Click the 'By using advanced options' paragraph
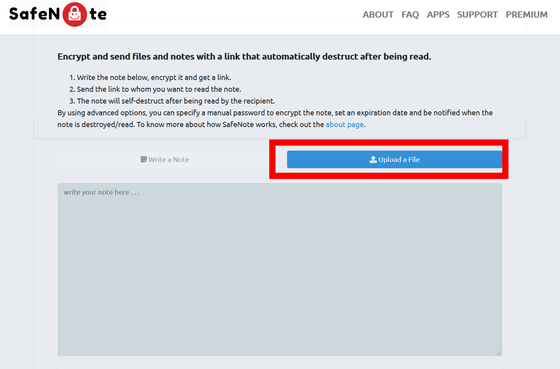Image resolution: width=560 pixels, height=369 pixels. (x=275, y=119)
